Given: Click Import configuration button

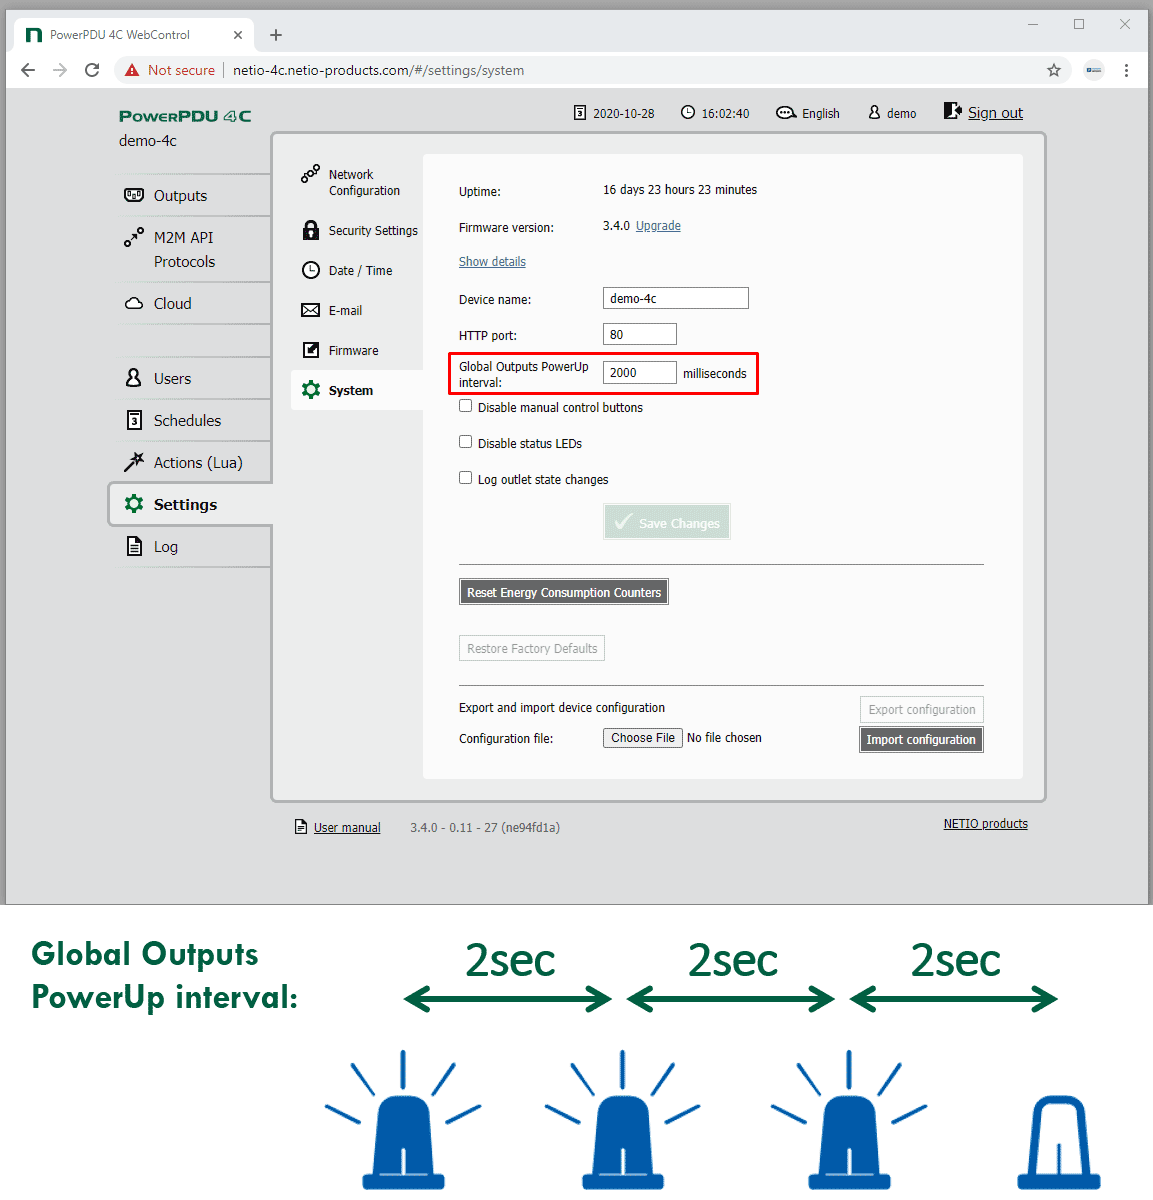Looking at the screenshot, I should tap(921, 739).
